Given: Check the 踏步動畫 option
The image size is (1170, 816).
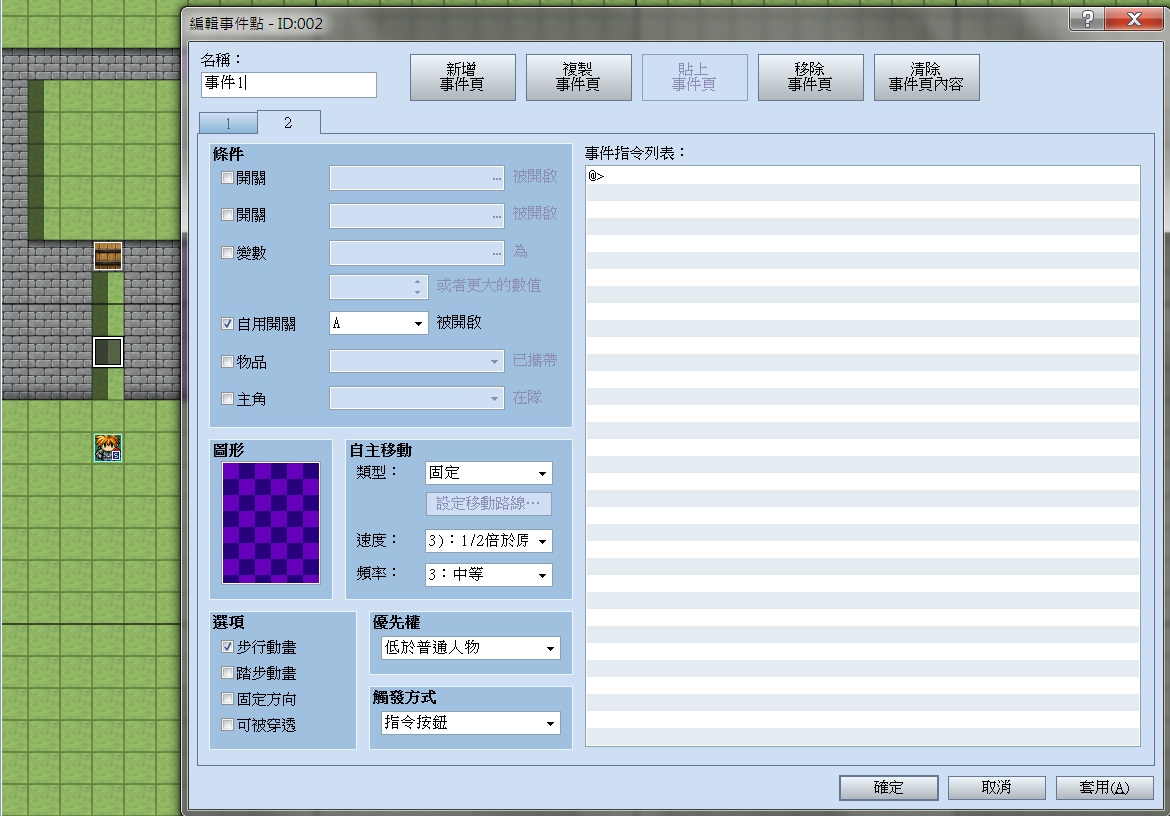Looking at the screenshot, I should click(x=228, y=673).
